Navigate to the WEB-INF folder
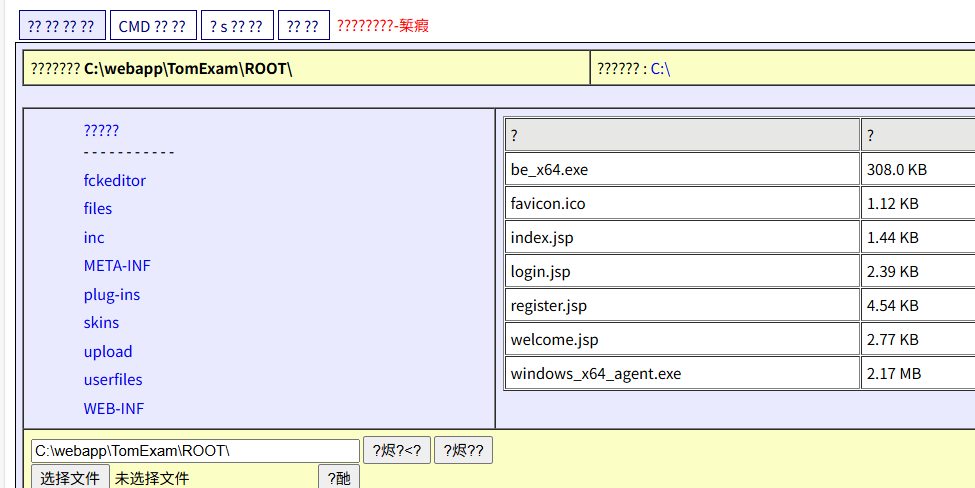Image resolution: width=975 pixels, height=488 pixels. (114, 409)
